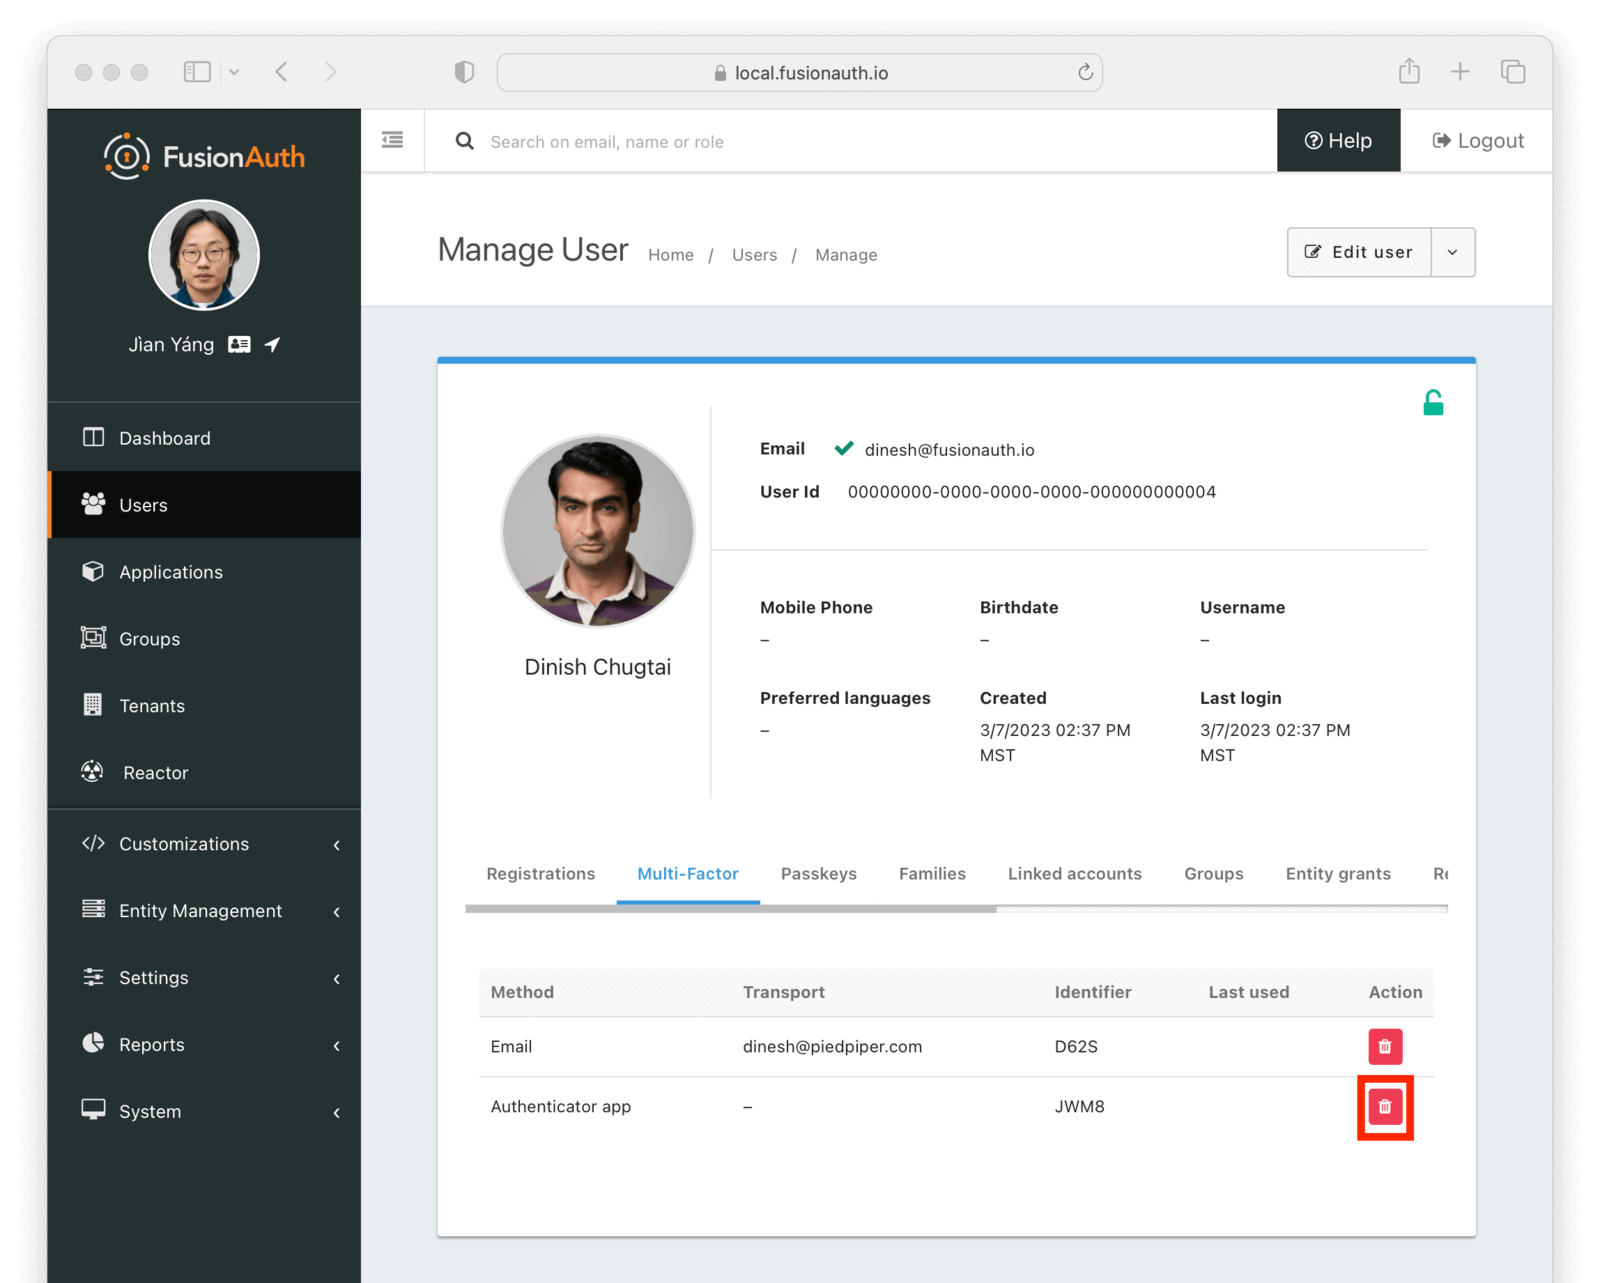Expand the Customizations menu chevron

[337, 845]
